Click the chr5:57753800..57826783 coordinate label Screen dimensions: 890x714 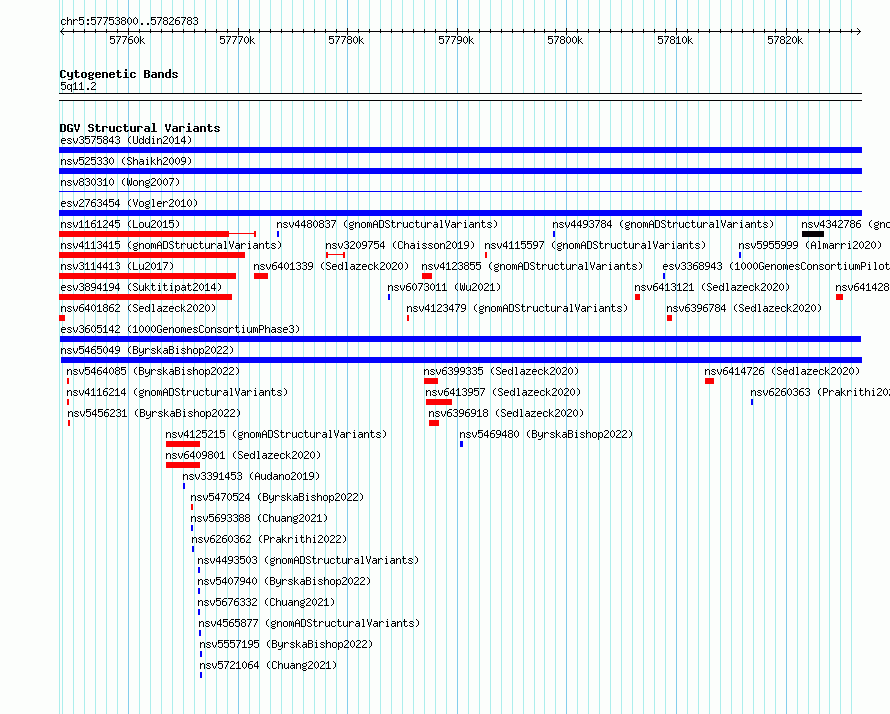pos(129,21)
